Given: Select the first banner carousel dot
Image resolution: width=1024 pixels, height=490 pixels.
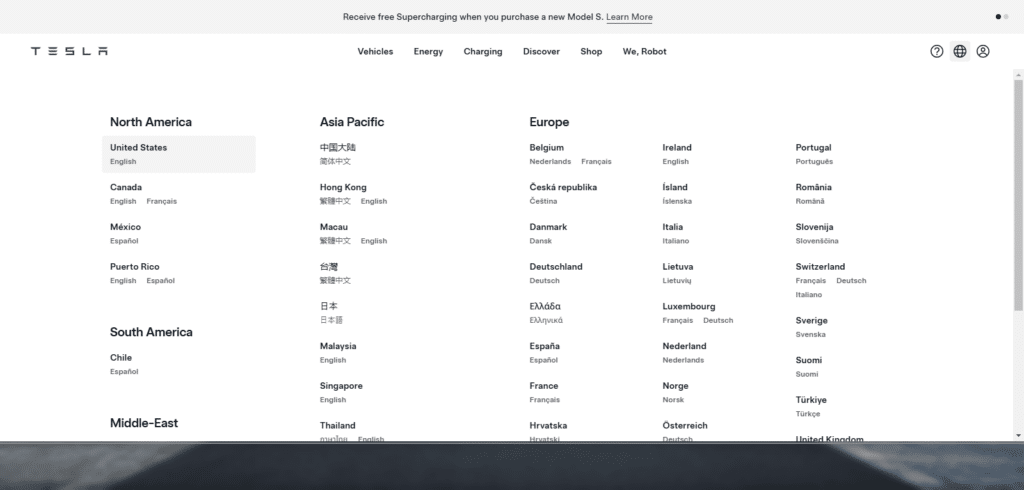Looking at the screenshot, I should [998, 17].
